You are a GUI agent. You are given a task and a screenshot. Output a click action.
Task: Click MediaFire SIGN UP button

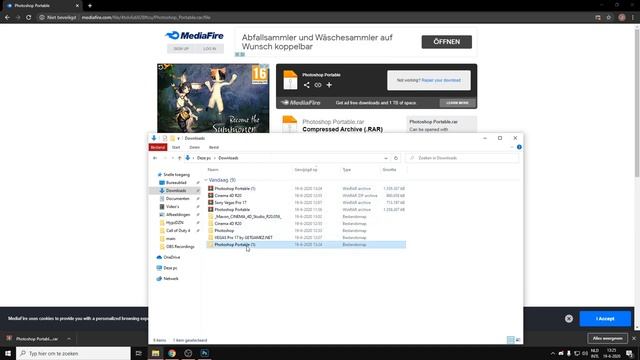181,49
